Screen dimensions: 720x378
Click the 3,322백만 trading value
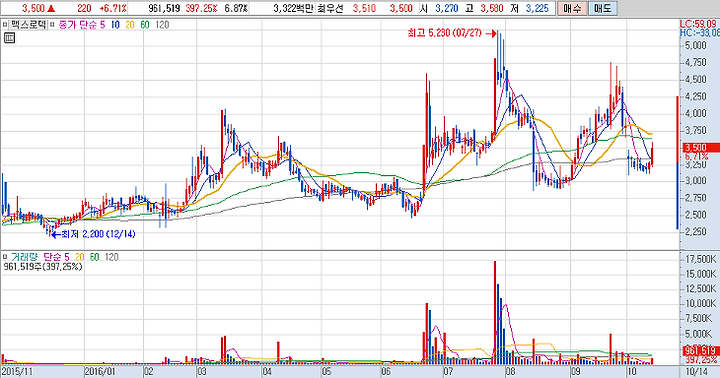[x=292, y=8]
